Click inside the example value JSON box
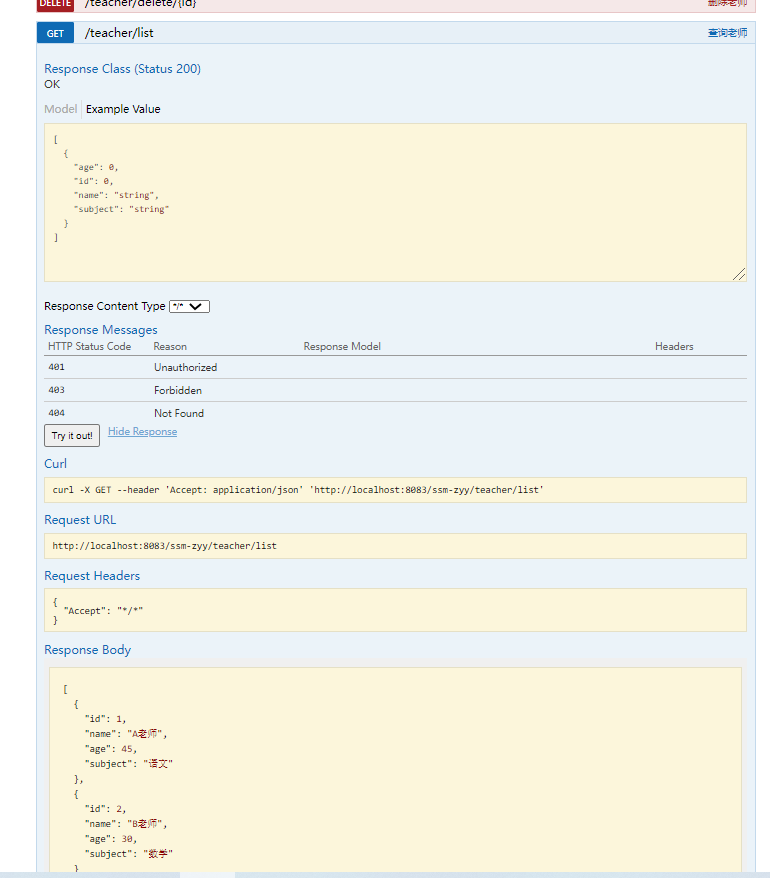The height and width of the screenshot is (878, 770). pos(395,203)
